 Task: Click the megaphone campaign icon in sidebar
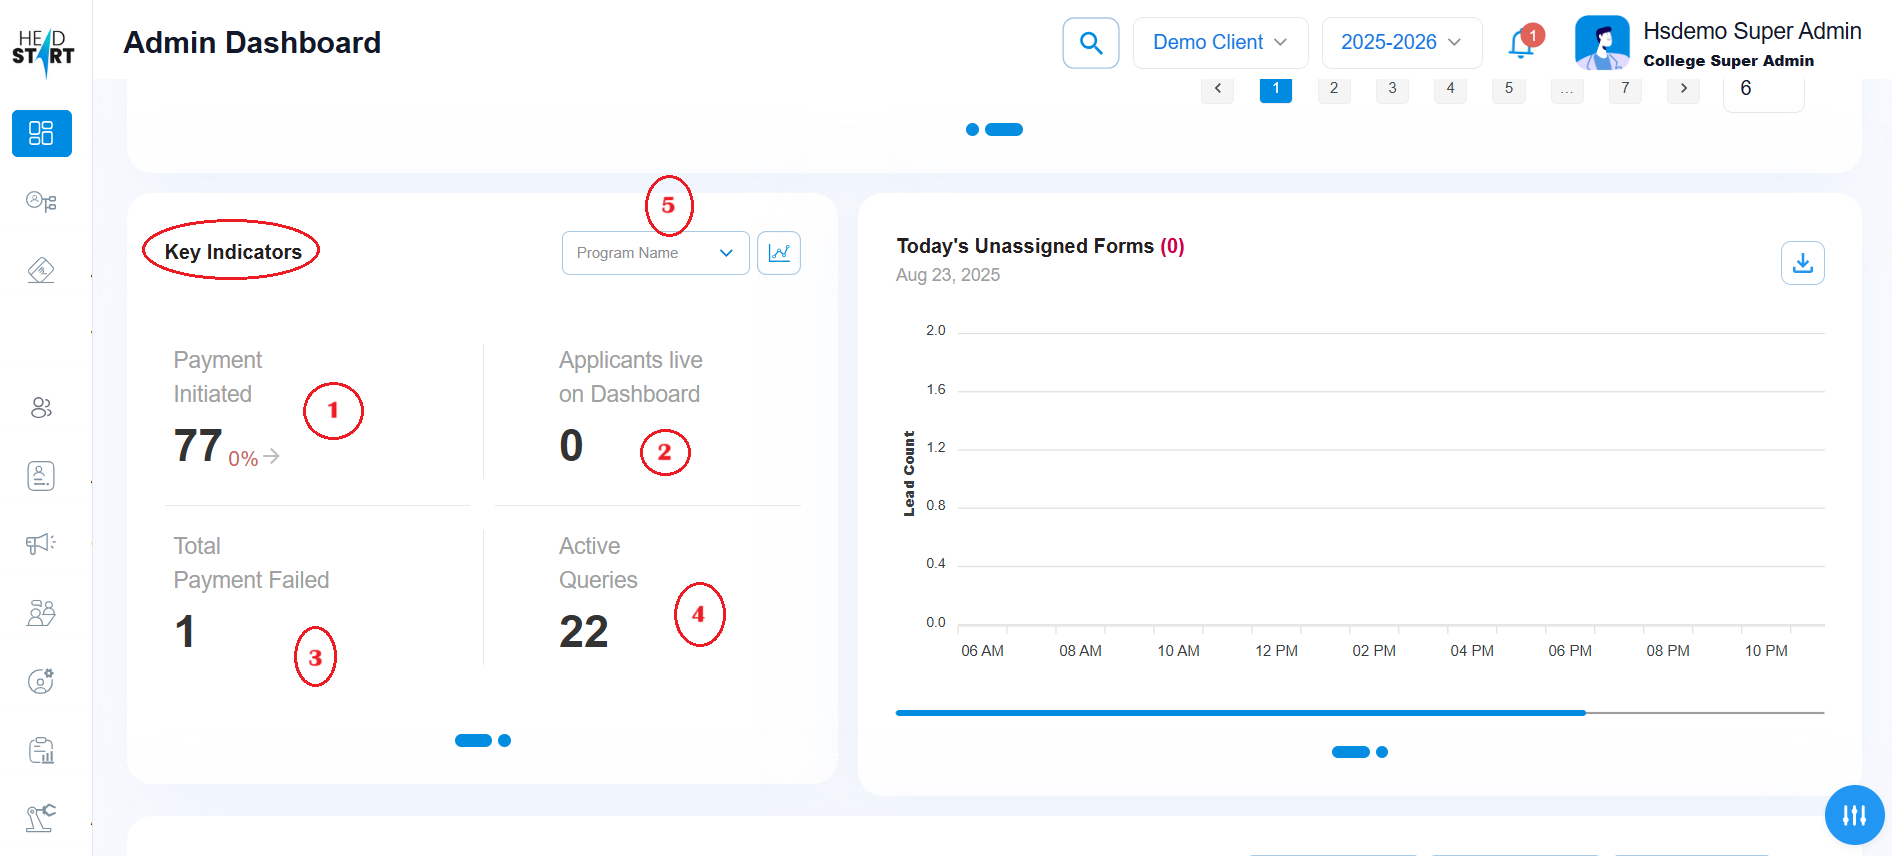pyautogui.click(x=41, y=543)
